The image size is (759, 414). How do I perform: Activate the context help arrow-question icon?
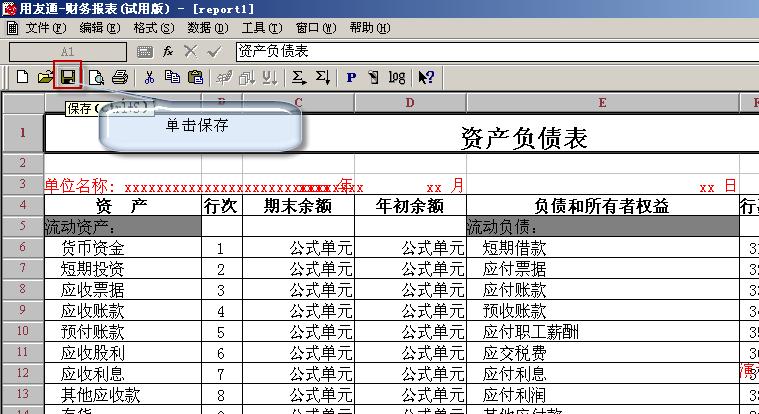pos(426,77)
